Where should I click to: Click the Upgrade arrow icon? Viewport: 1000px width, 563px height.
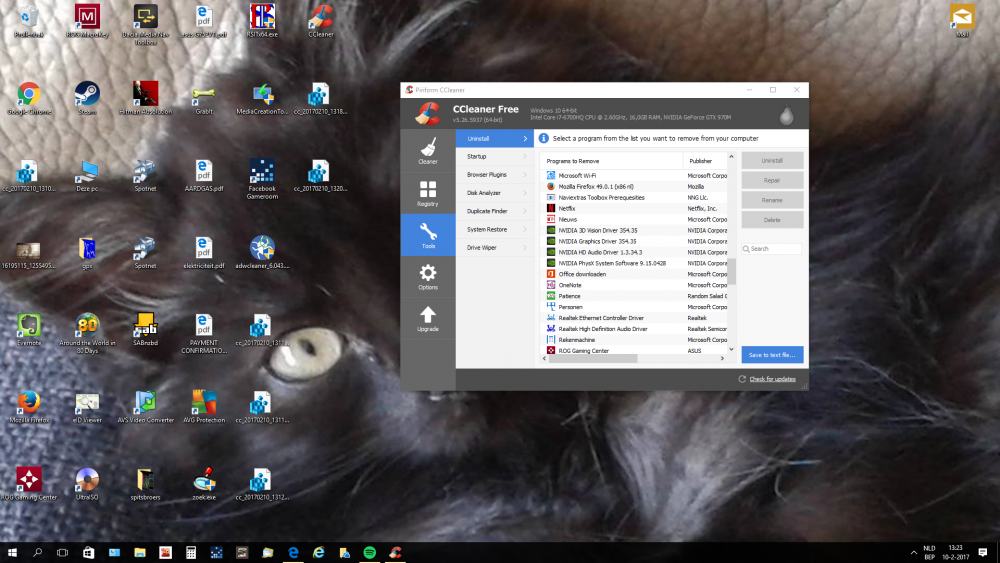427,319
